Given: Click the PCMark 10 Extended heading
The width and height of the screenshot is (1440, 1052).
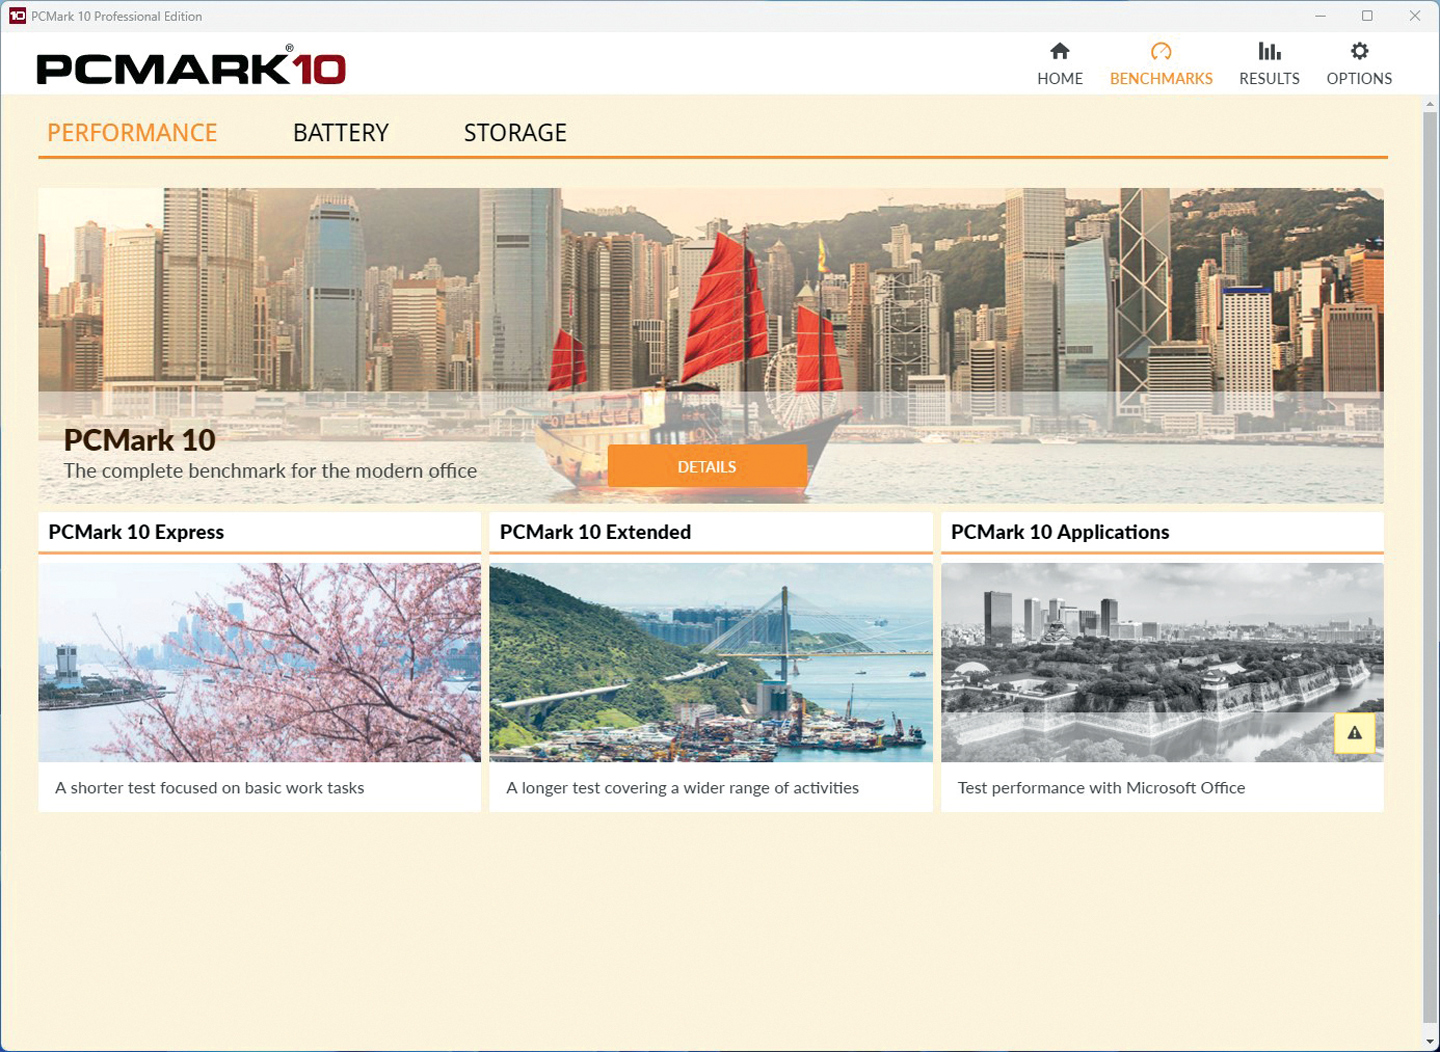Looking at the screenshot, I should coord(595,532).
